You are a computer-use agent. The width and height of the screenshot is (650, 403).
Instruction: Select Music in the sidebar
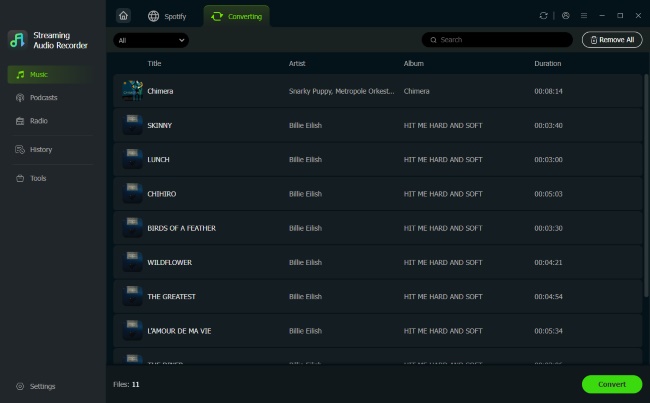click(x=51, y=75)
